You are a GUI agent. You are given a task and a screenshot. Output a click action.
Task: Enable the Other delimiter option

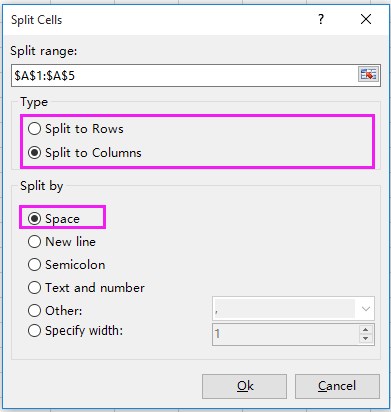coord(55,311)
